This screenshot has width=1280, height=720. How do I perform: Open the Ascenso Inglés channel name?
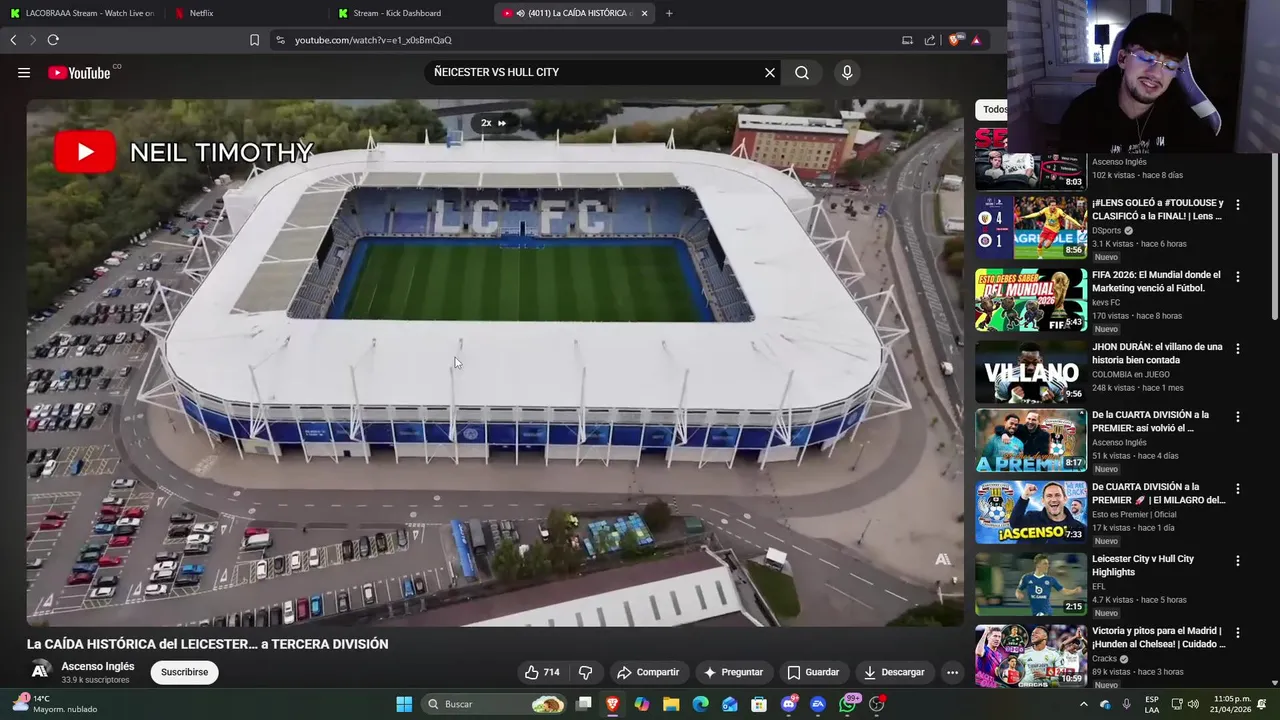(x=98, y=666)
